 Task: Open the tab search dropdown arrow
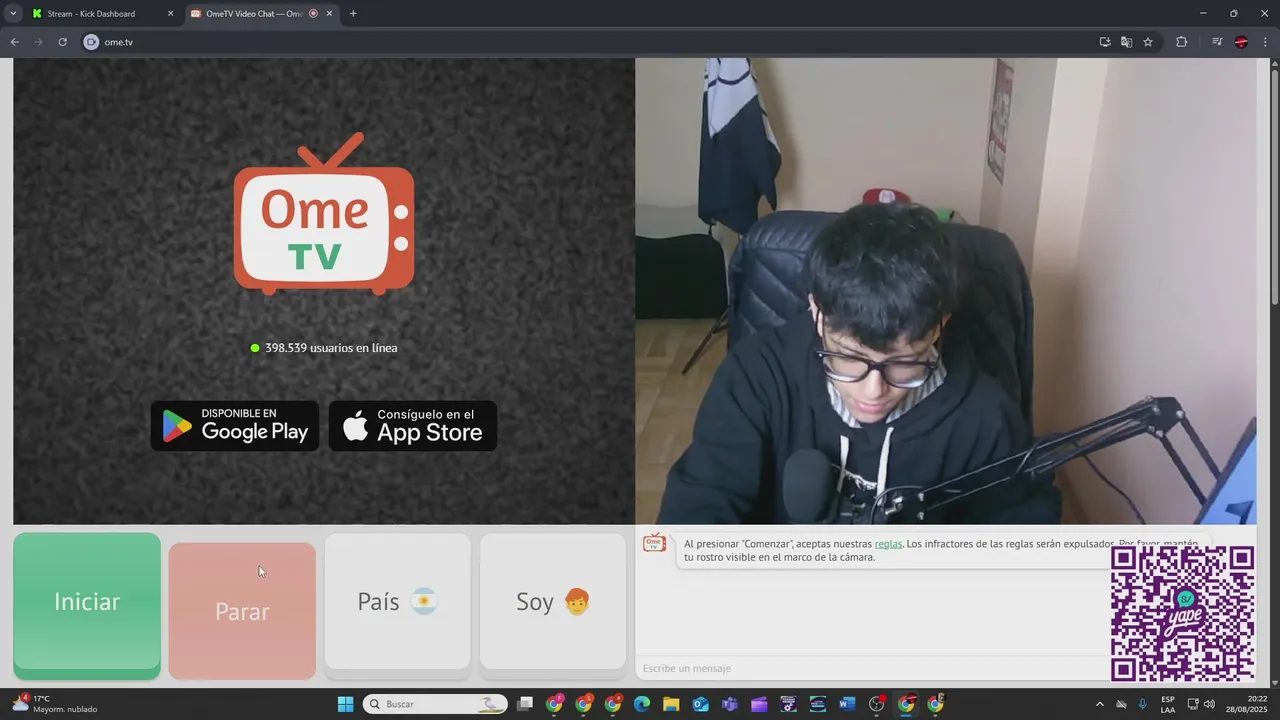point(13,14)
